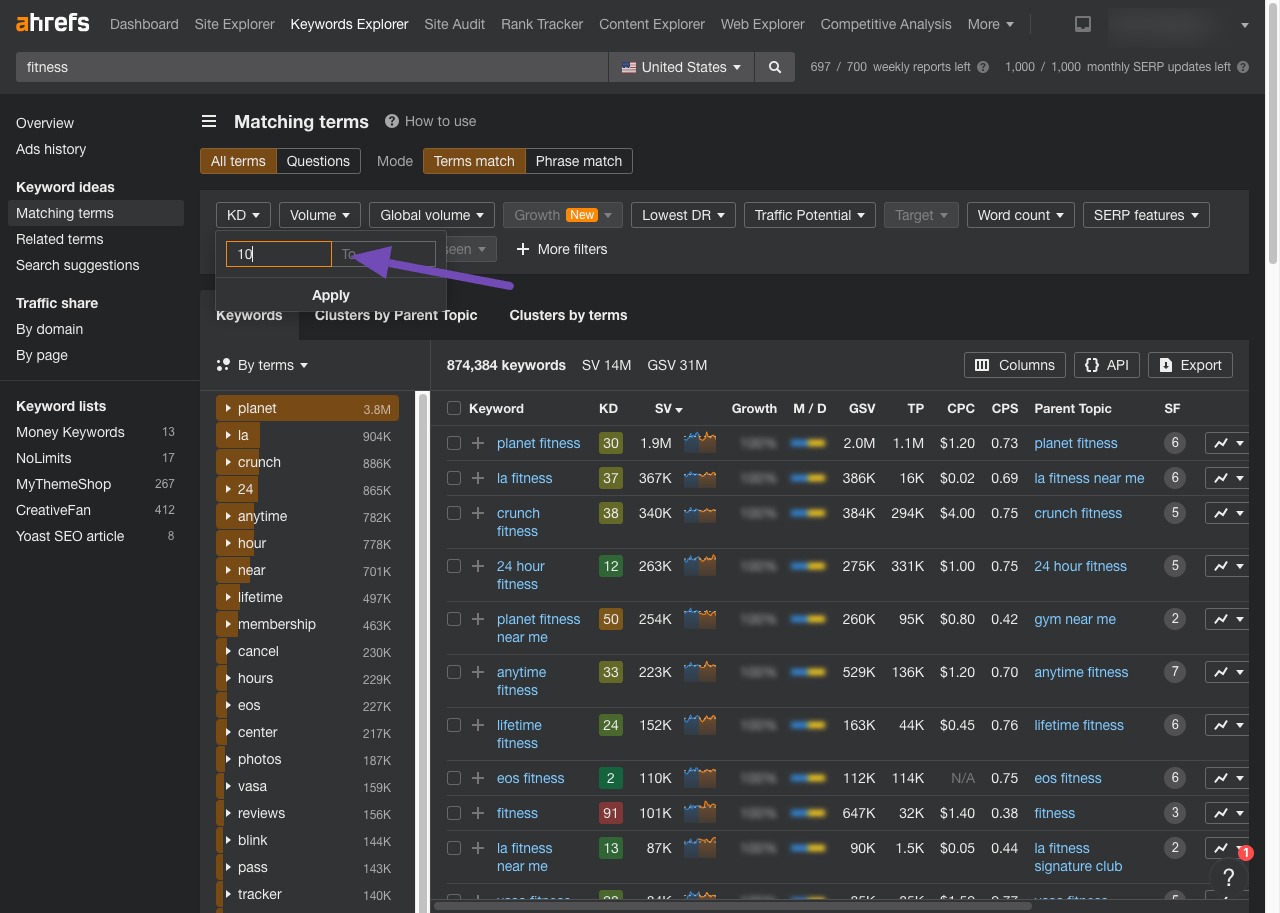
Task: Open SV trend chart for planet fitness
Action: (x=700, y=443)
